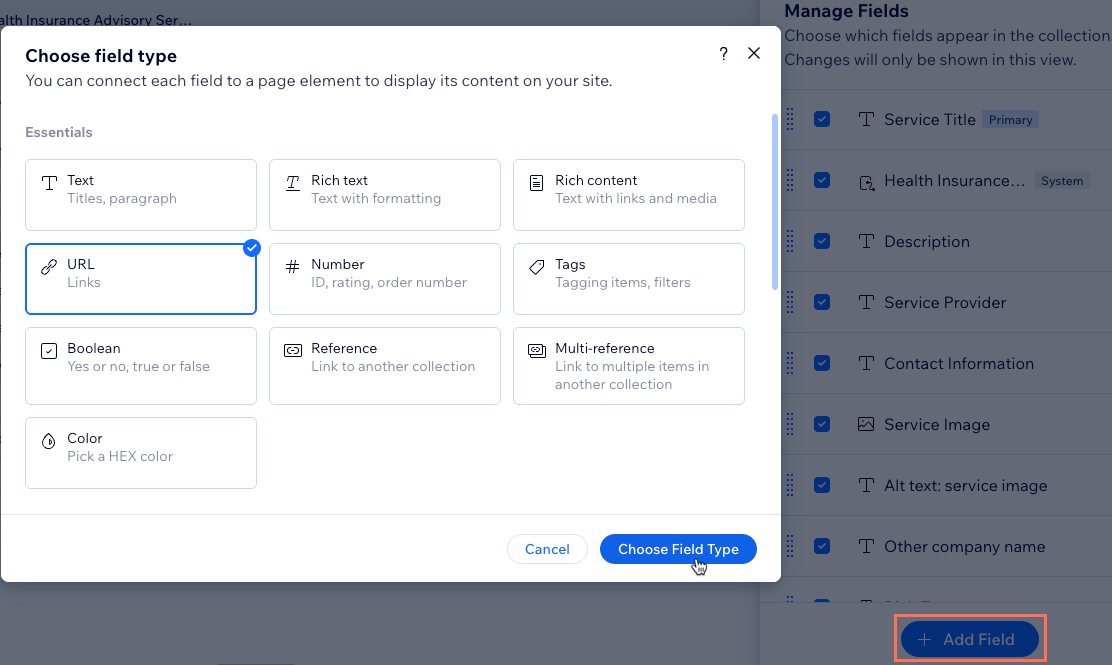The image size is (1112, 665).
Task: Open the help question mark icon
Action: 724,54
